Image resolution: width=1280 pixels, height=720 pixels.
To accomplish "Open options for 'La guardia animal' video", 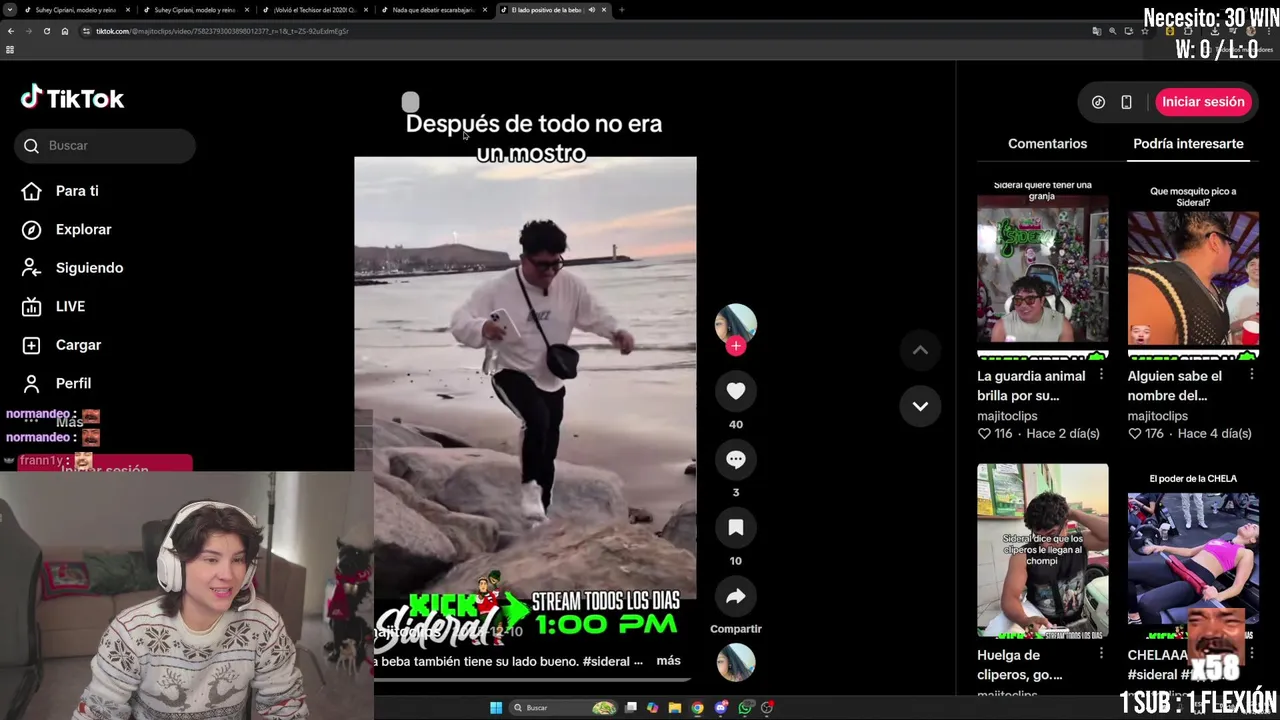I will pos(1101,375).
